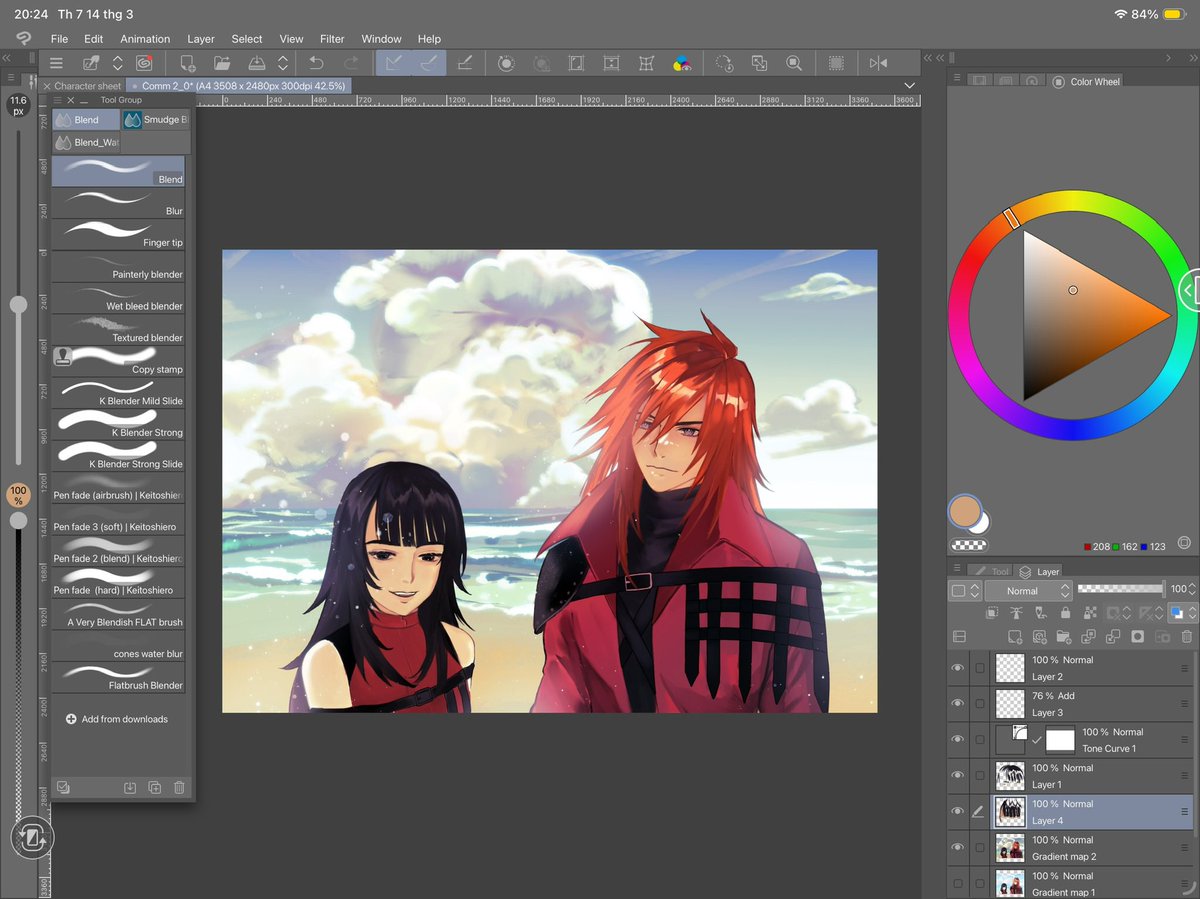1200x899 pixels.
Task: Flip canvas horizontally using mirror icon
Action: click(x=878, y=63)
